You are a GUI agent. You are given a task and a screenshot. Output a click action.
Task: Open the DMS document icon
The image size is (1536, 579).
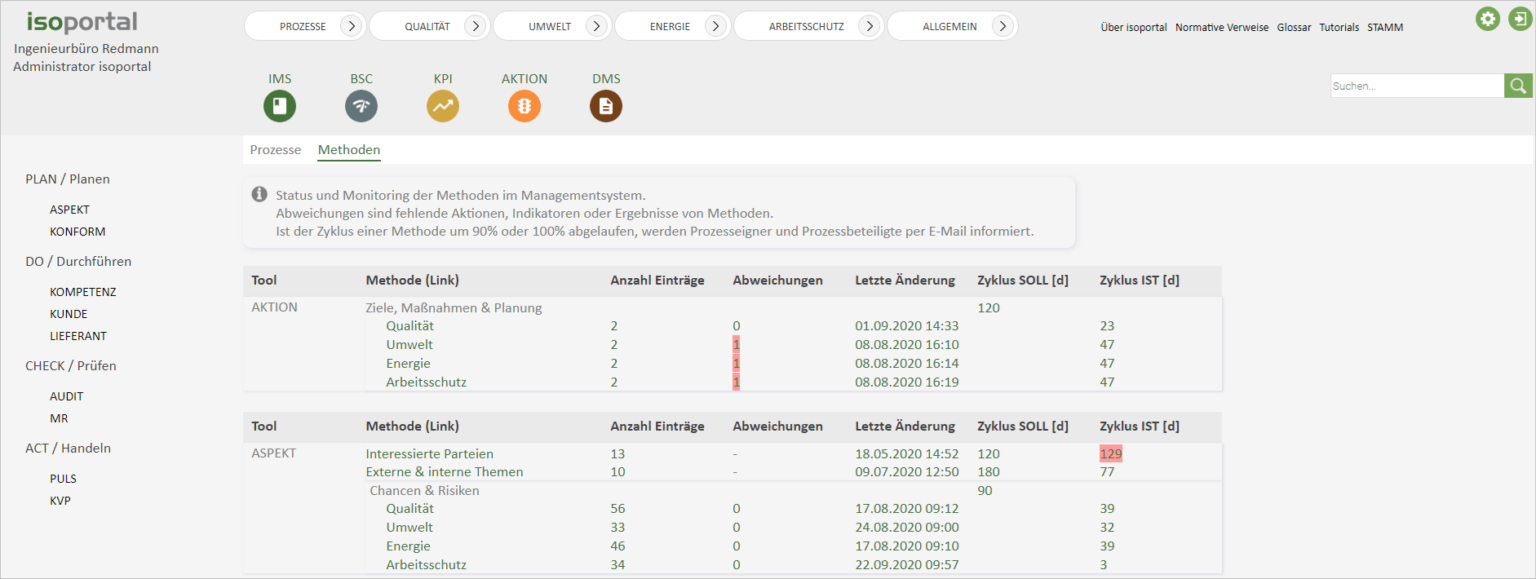(605, 104)
